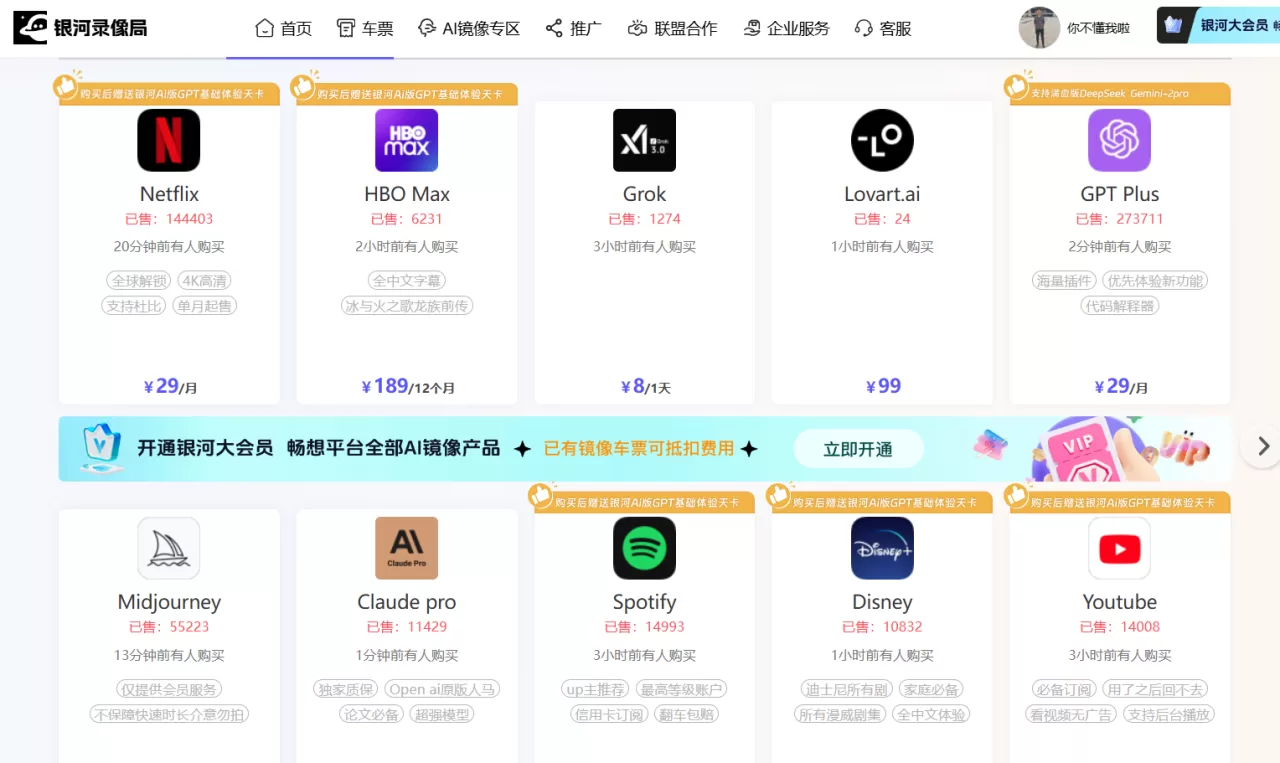Open the 企业服务 menu item
The image size is (1280, 763).
click(787, 28)
